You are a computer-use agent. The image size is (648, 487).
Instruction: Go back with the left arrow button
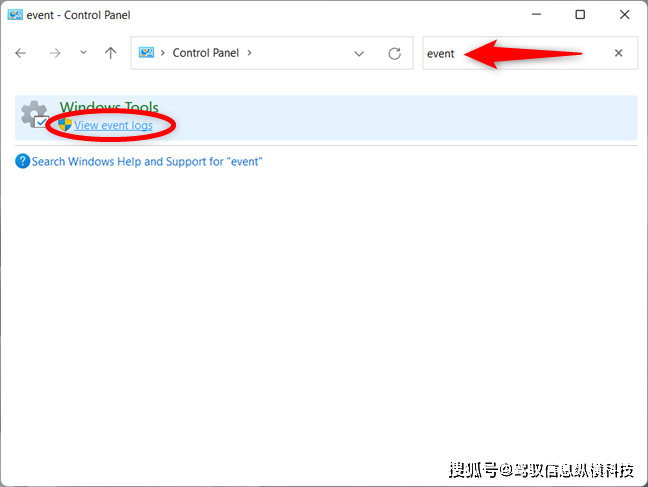[21, 53]
